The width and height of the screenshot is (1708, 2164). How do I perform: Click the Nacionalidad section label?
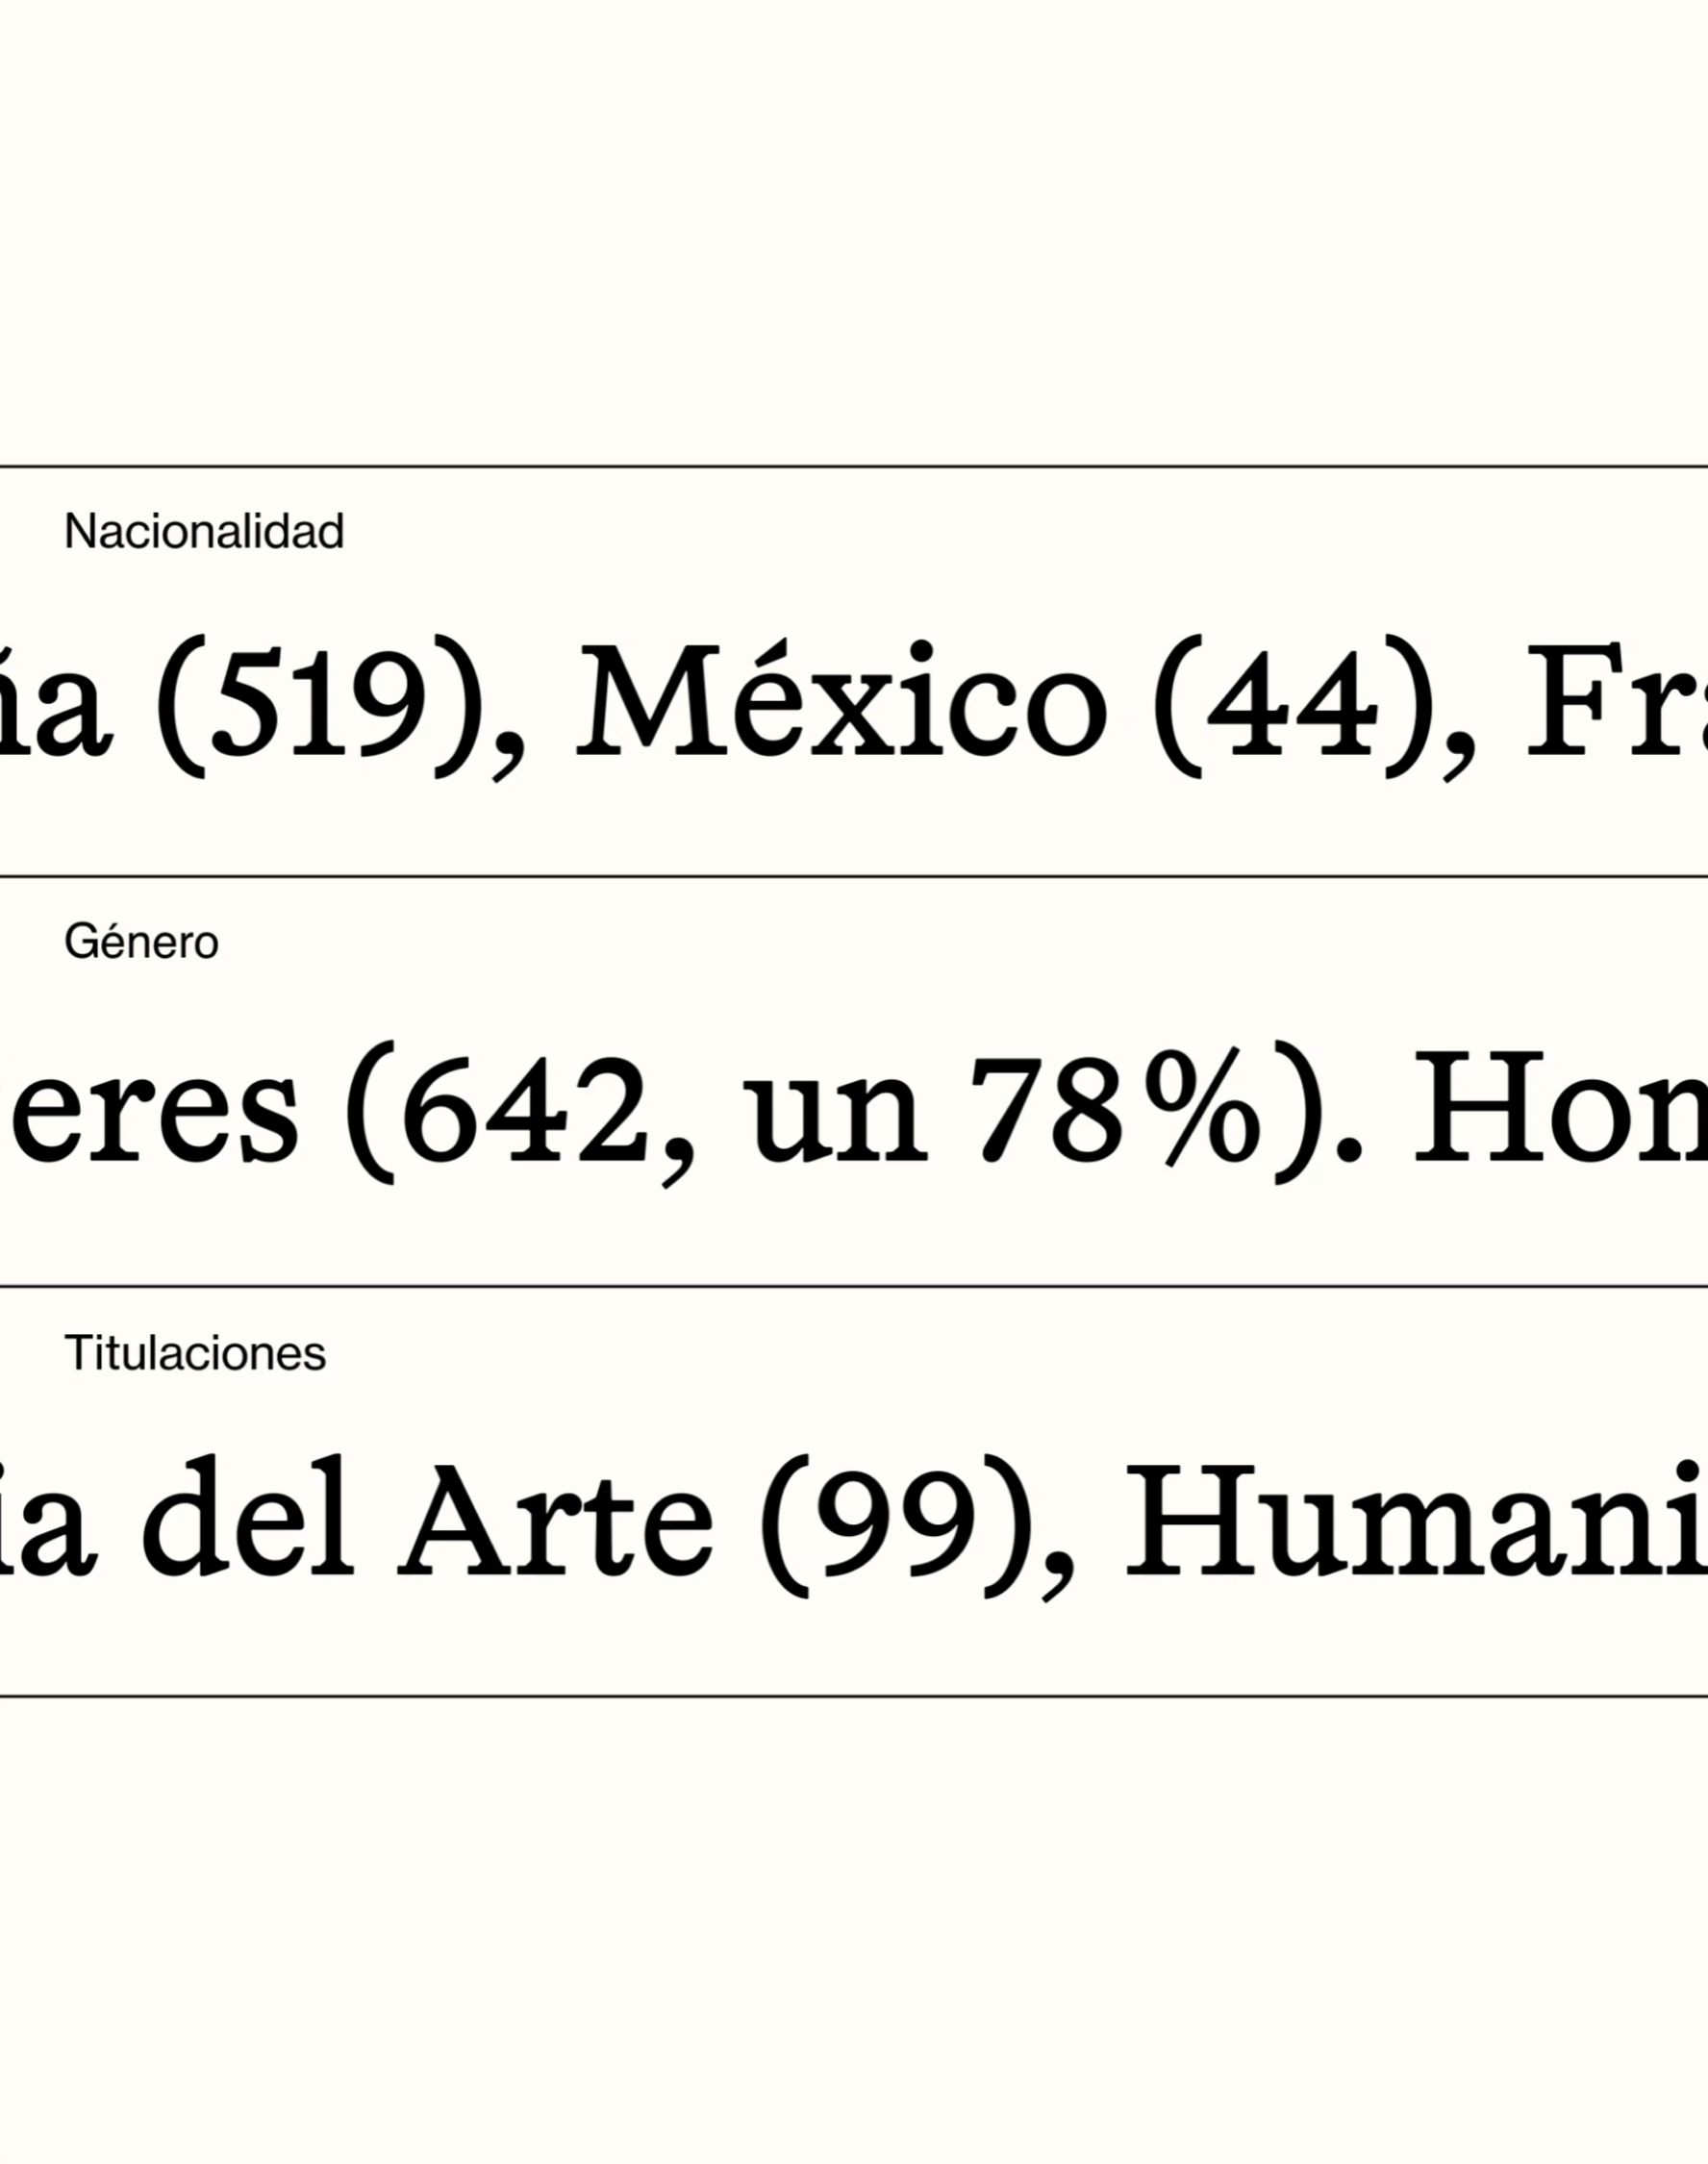tap(204, 531)
